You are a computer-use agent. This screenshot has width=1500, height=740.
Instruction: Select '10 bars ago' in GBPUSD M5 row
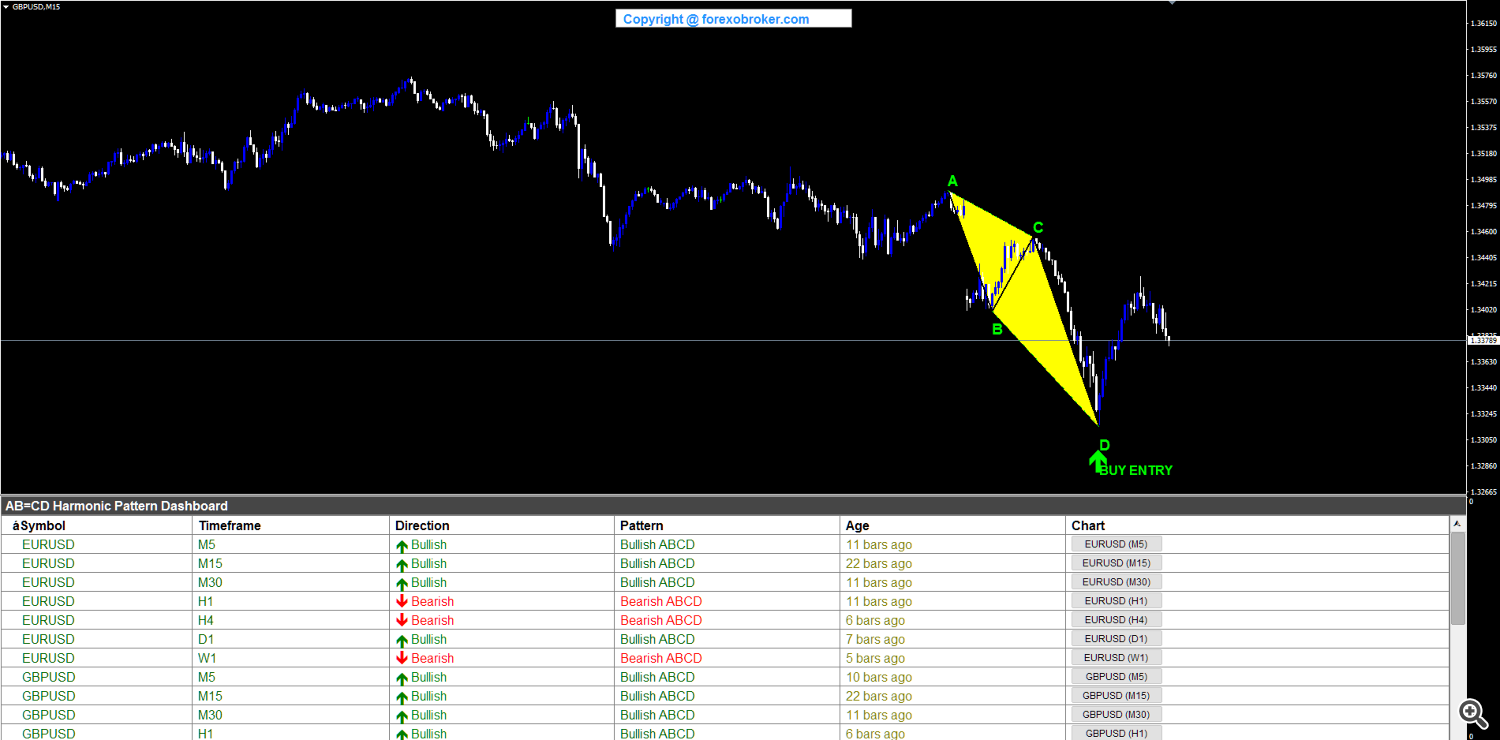[879, 678]
